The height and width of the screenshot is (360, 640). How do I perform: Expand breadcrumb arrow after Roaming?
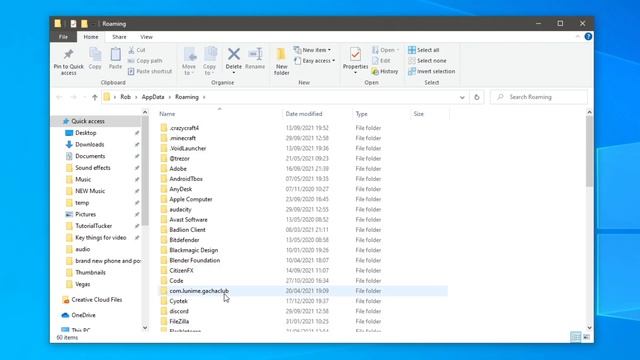click(x=204, y=97)
